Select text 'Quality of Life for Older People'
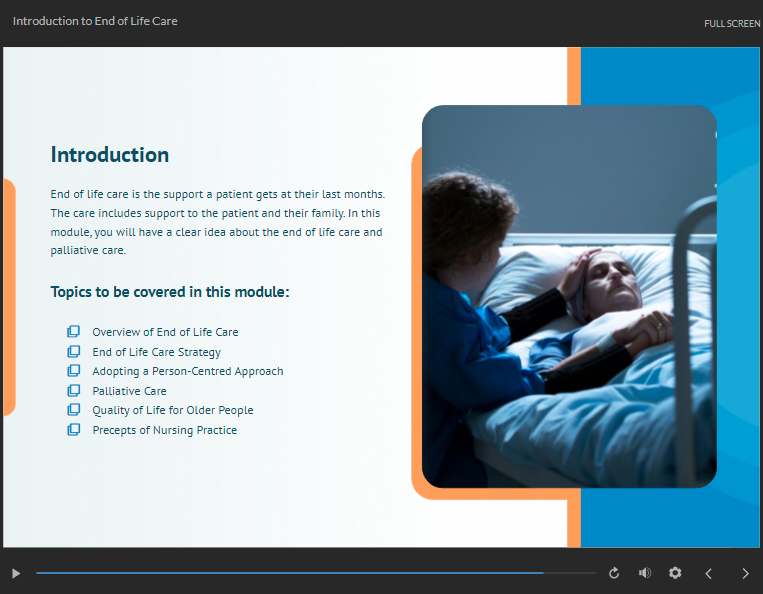Viewport: 763px width, 594px height. pyautogui.click(x=173, y=411)
